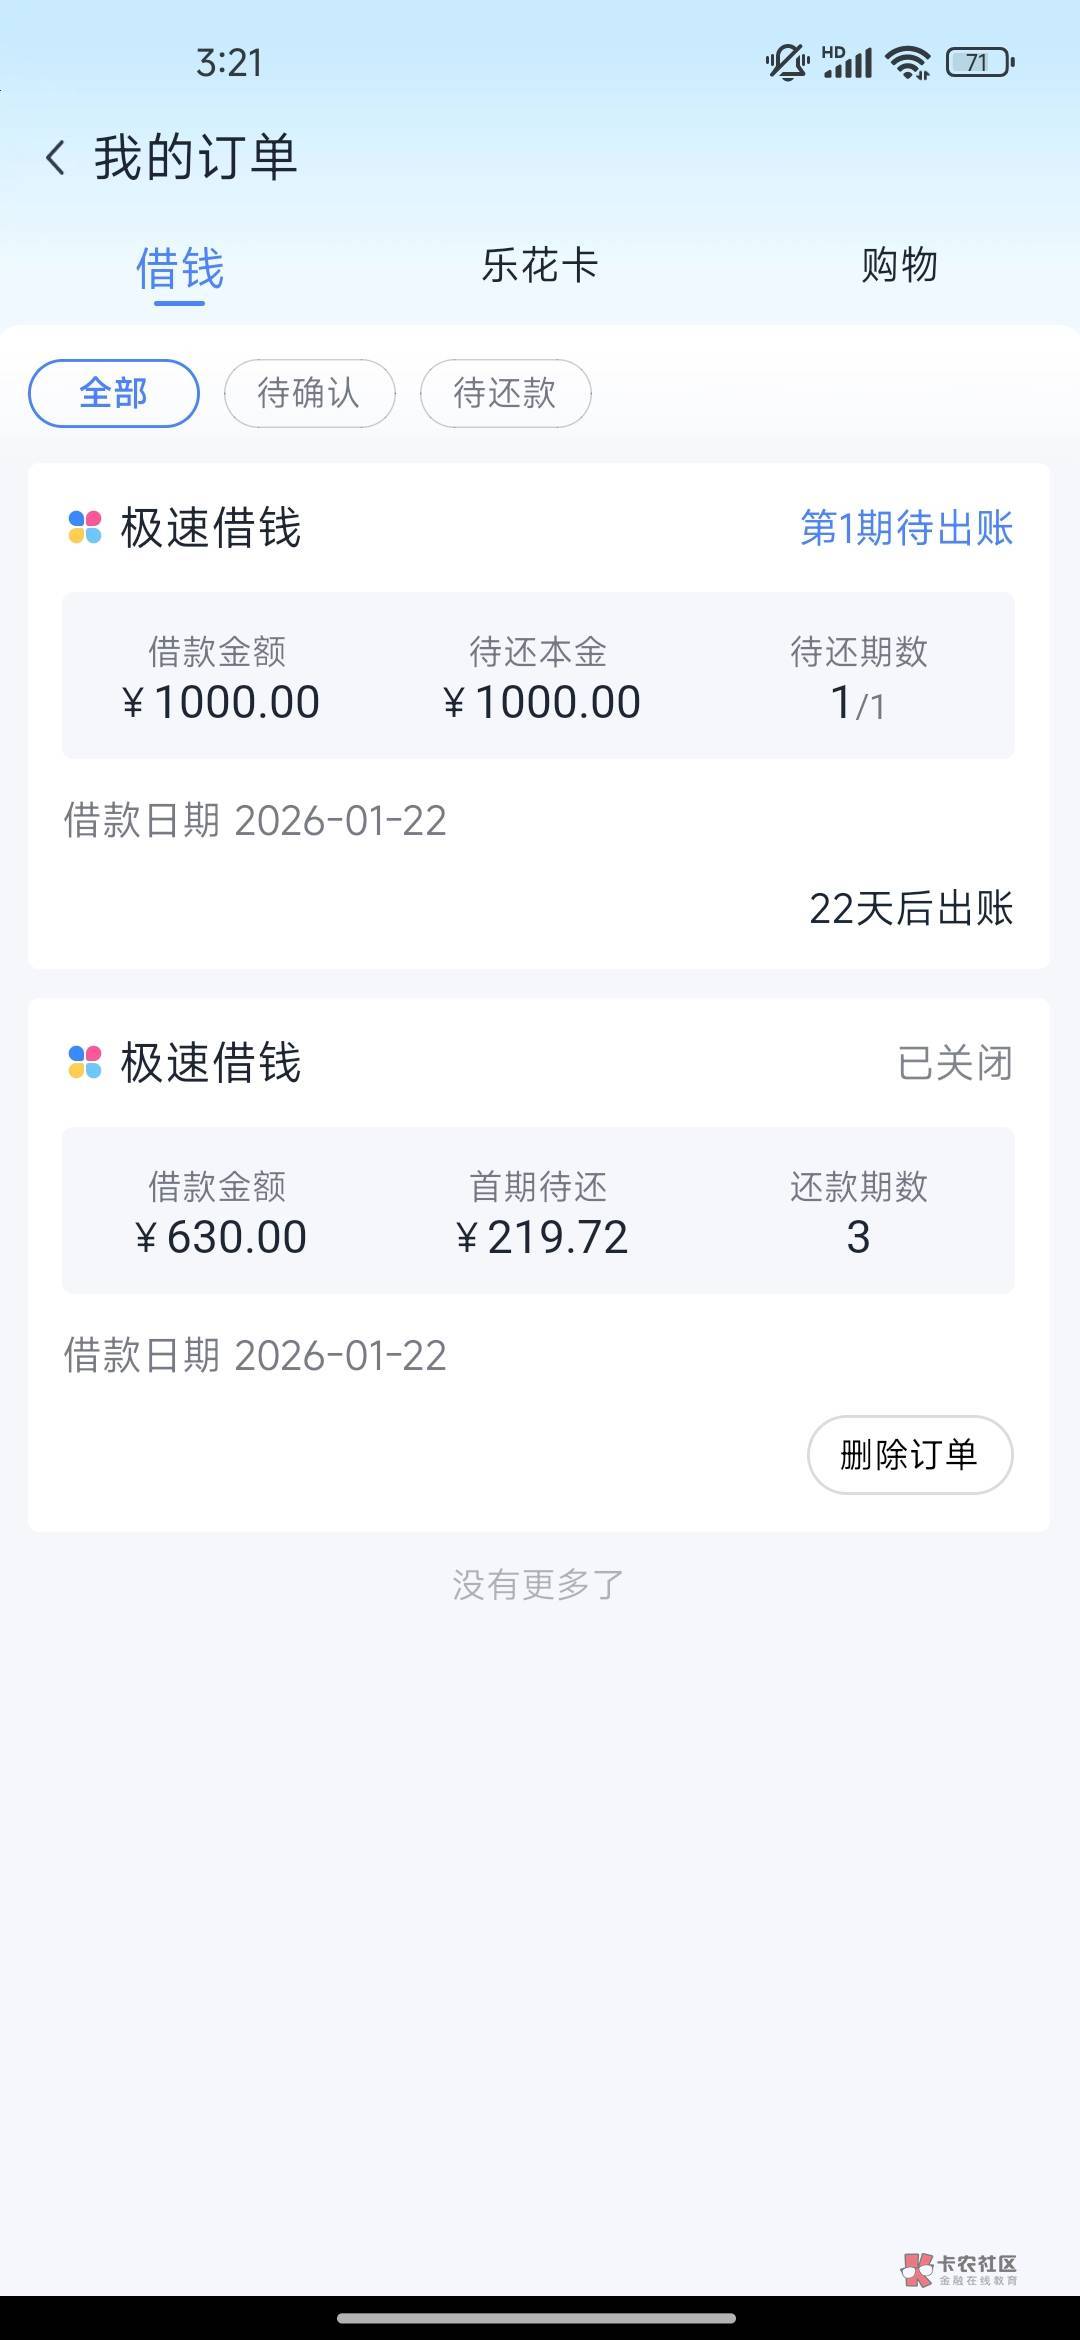
Task: Tap the colorful logo of the closed 极速借钱 order
Action: [x=85, y=1062]
